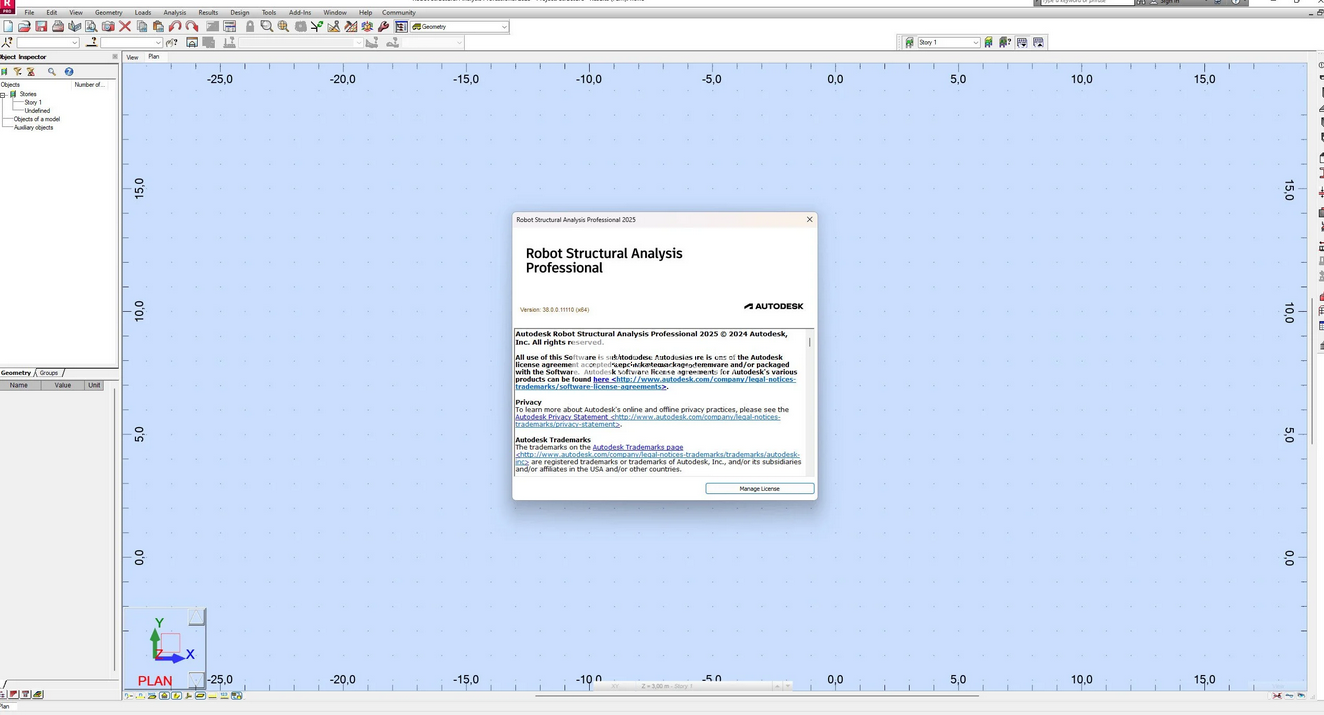Open the Story 1 dropdown selector
This screenshot has height=715, width=1324.
(948, 43)
